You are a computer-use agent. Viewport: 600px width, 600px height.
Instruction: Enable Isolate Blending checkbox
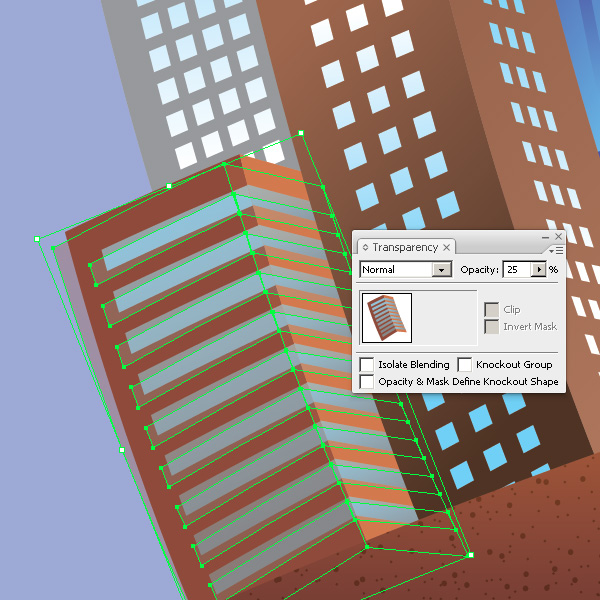[x=367, y=364]
